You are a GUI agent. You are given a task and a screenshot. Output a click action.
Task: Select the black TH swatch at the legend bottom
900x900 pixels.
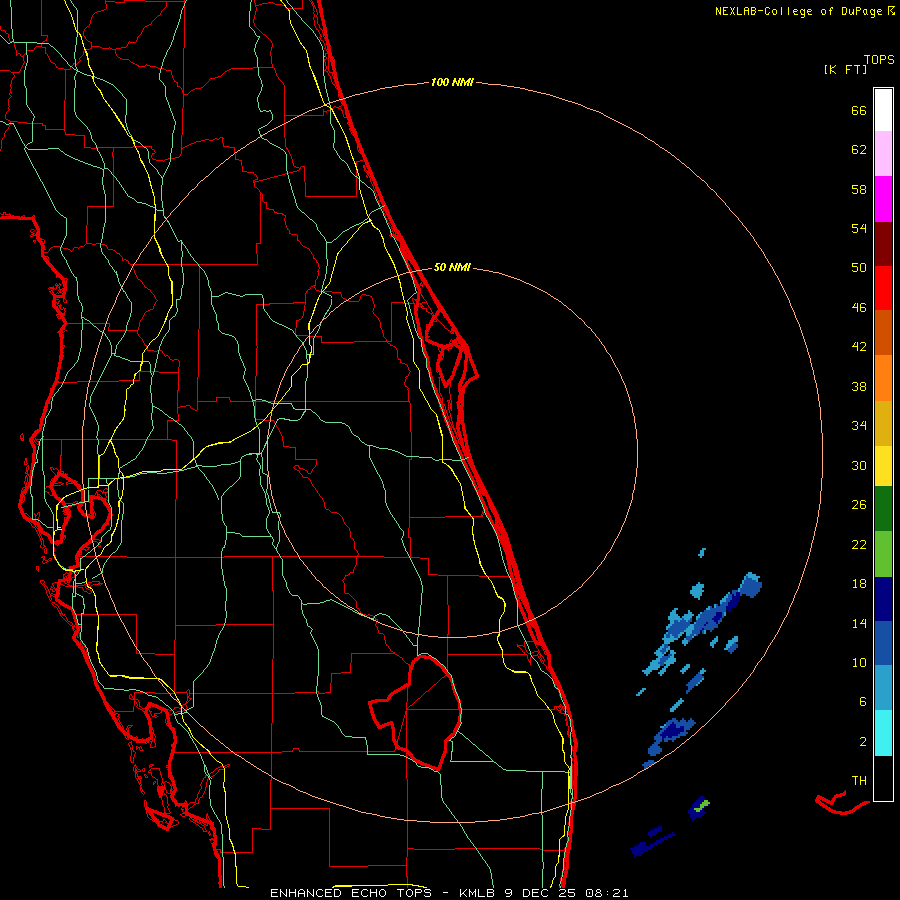(883, 778)
